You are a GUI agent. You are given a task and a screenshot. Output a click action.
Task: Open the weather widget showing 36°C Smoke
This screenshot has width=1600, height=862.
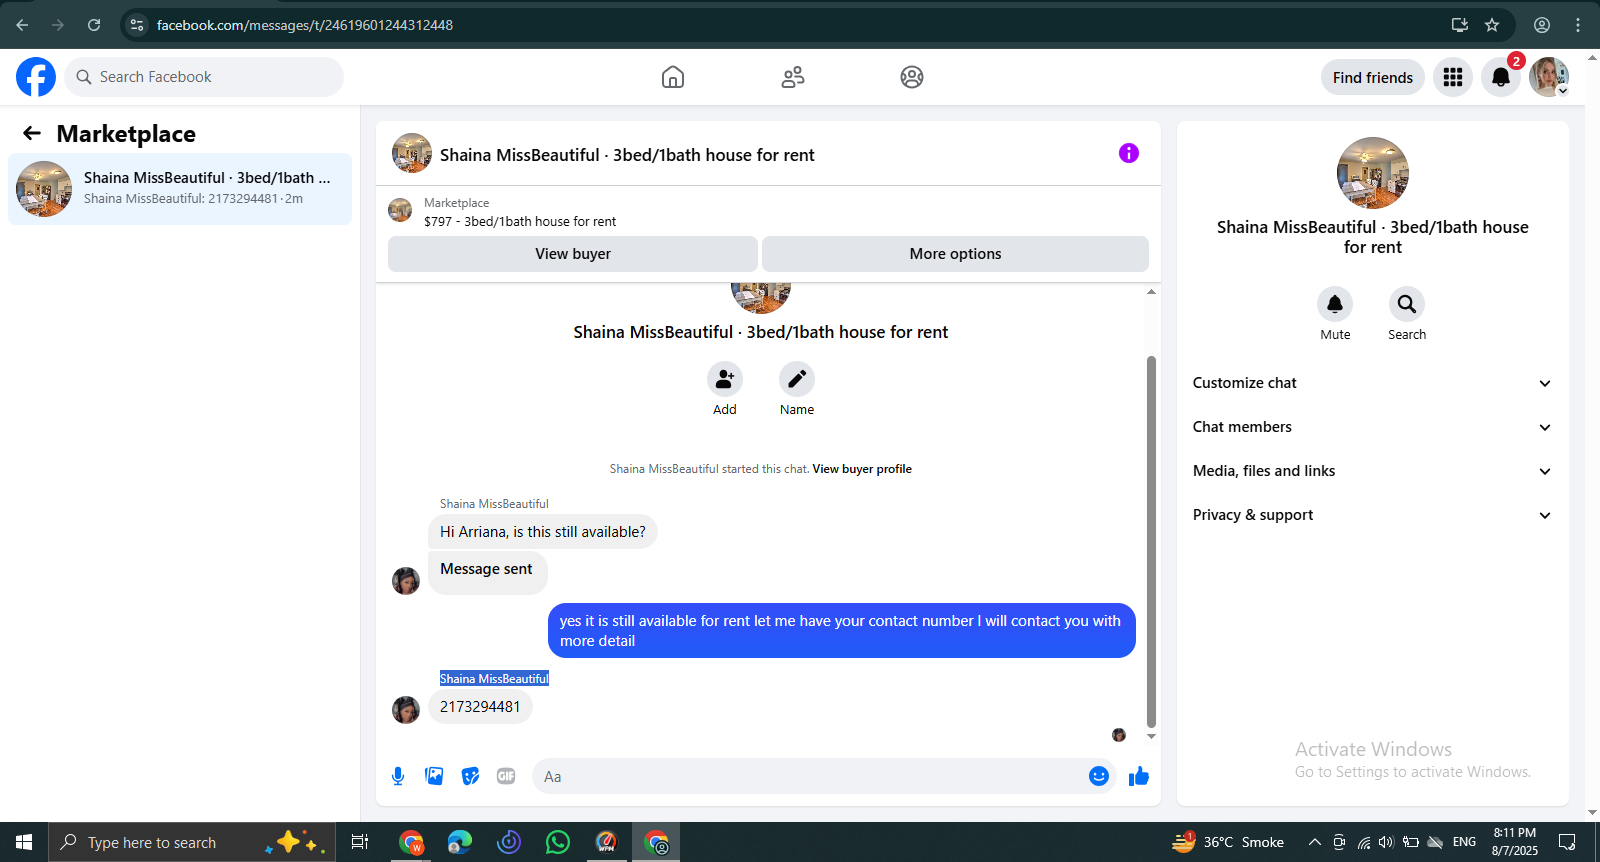point(1228,842)
